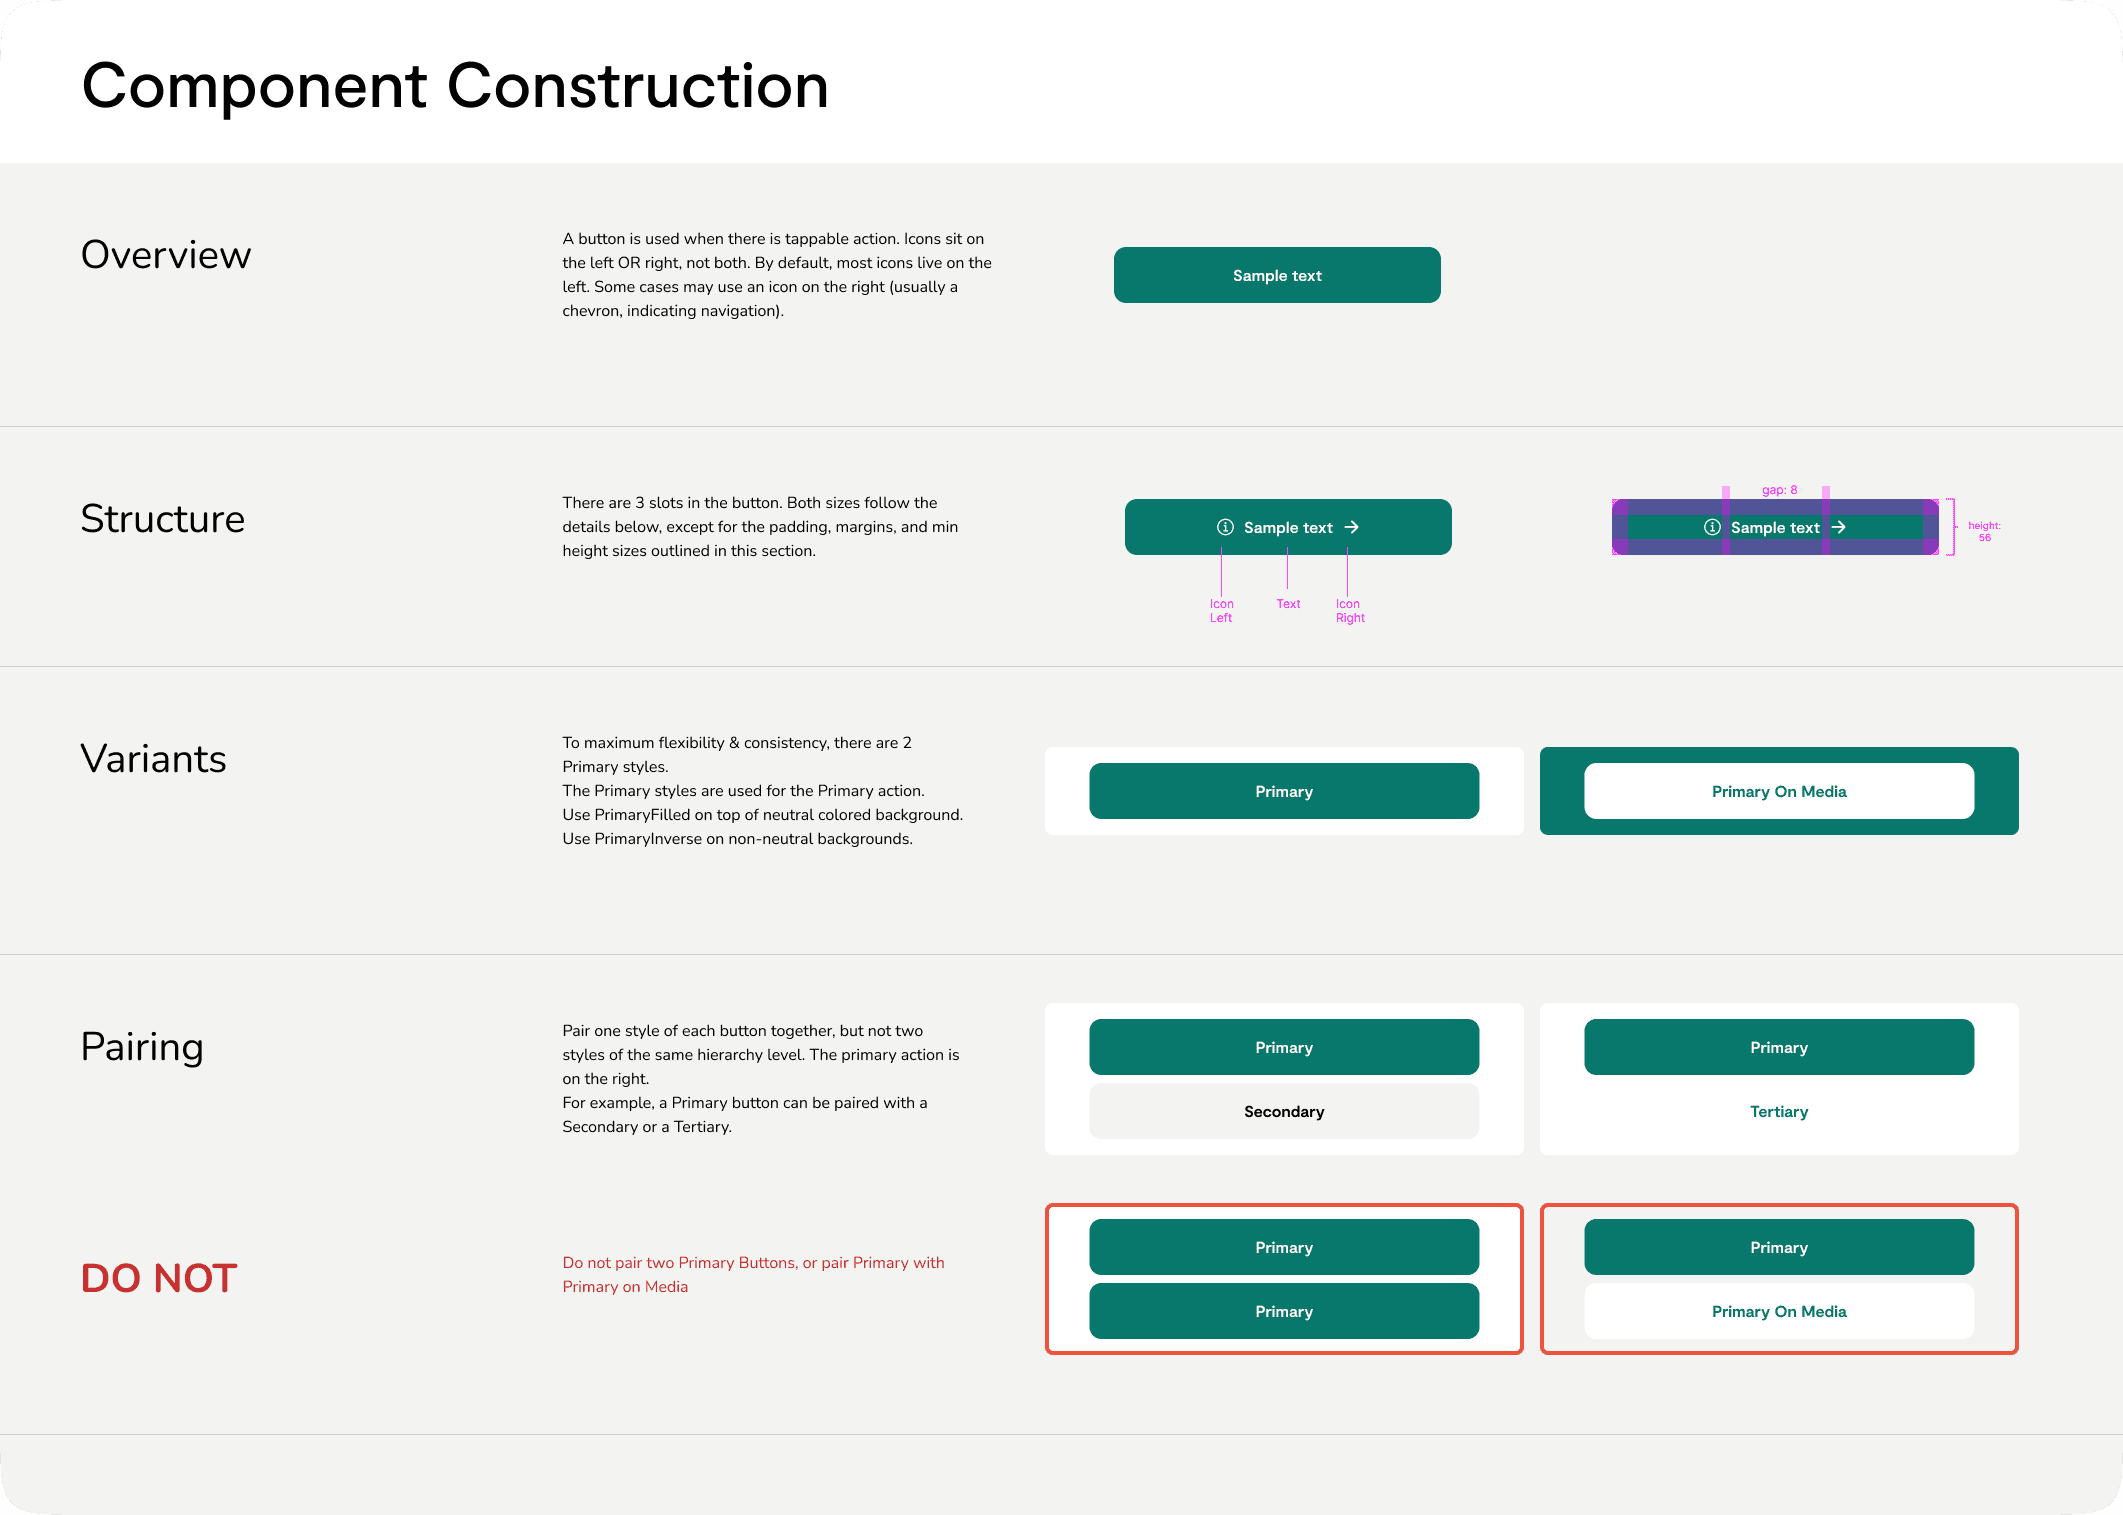Click the bottom Primary button in red DO NOT box

1283,1311
